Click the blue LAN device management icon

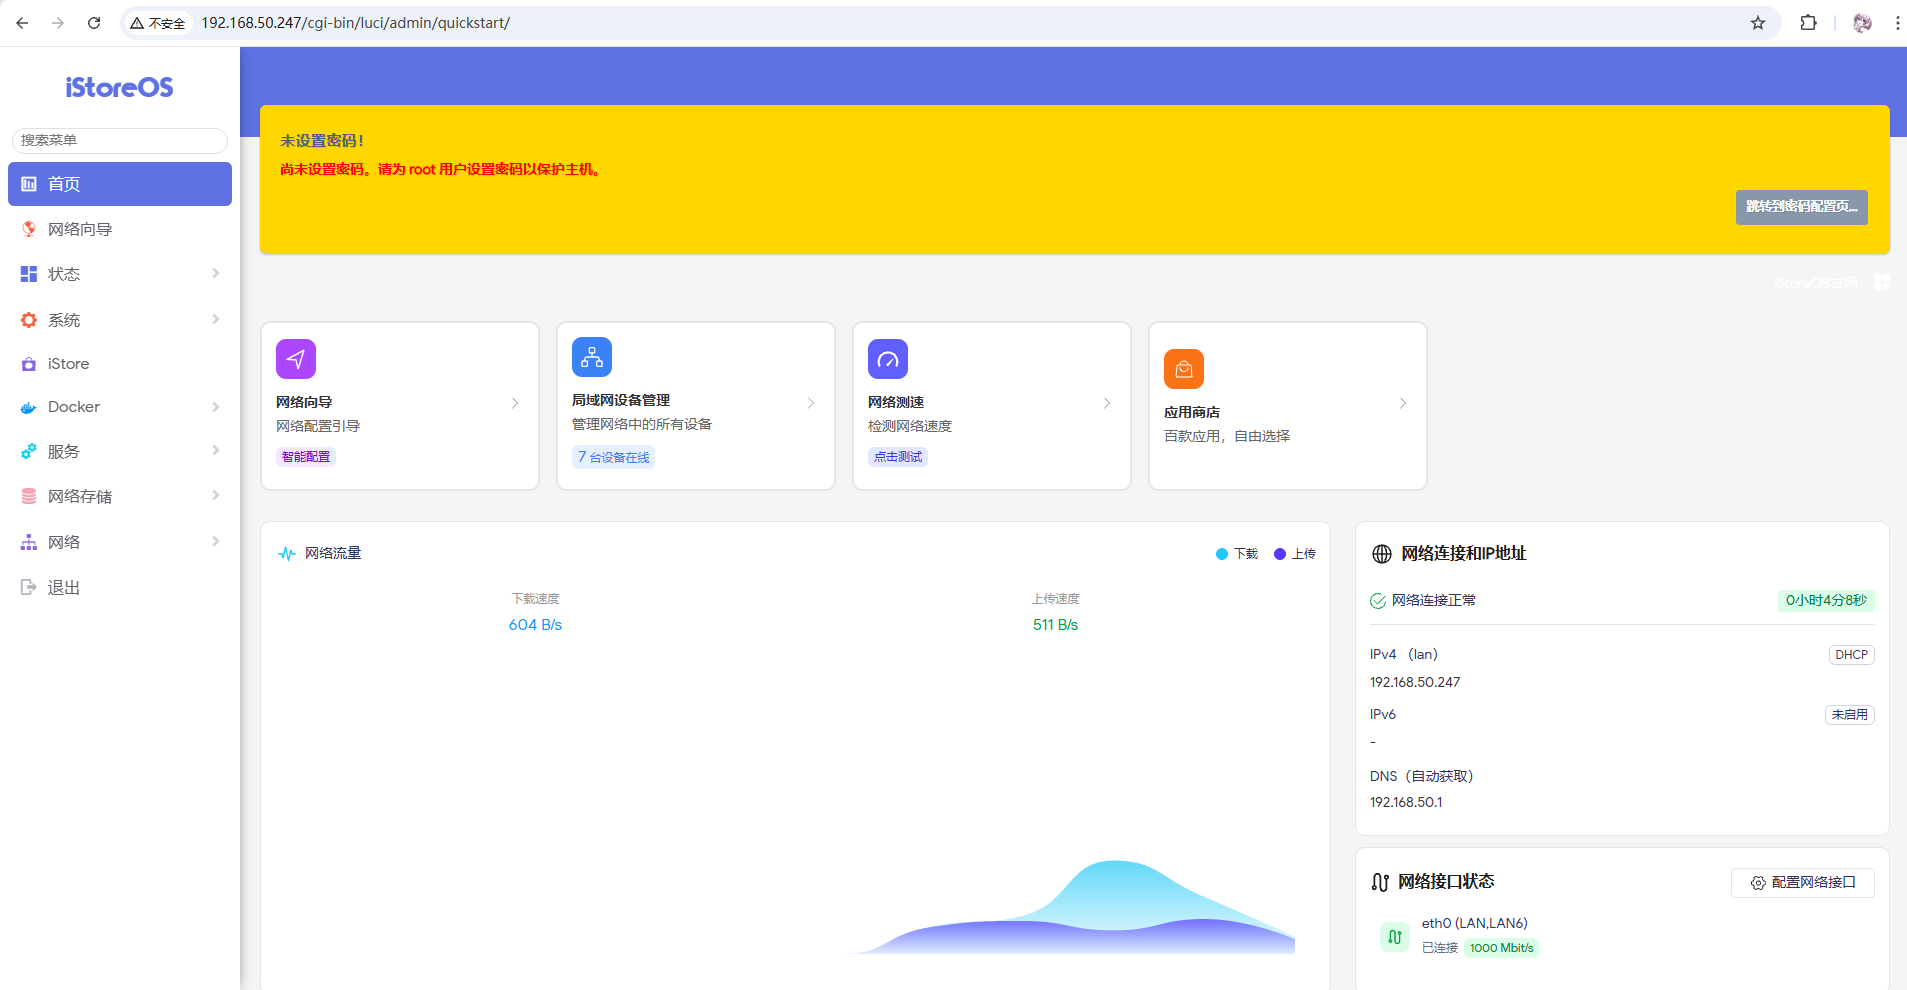(592, 357)
